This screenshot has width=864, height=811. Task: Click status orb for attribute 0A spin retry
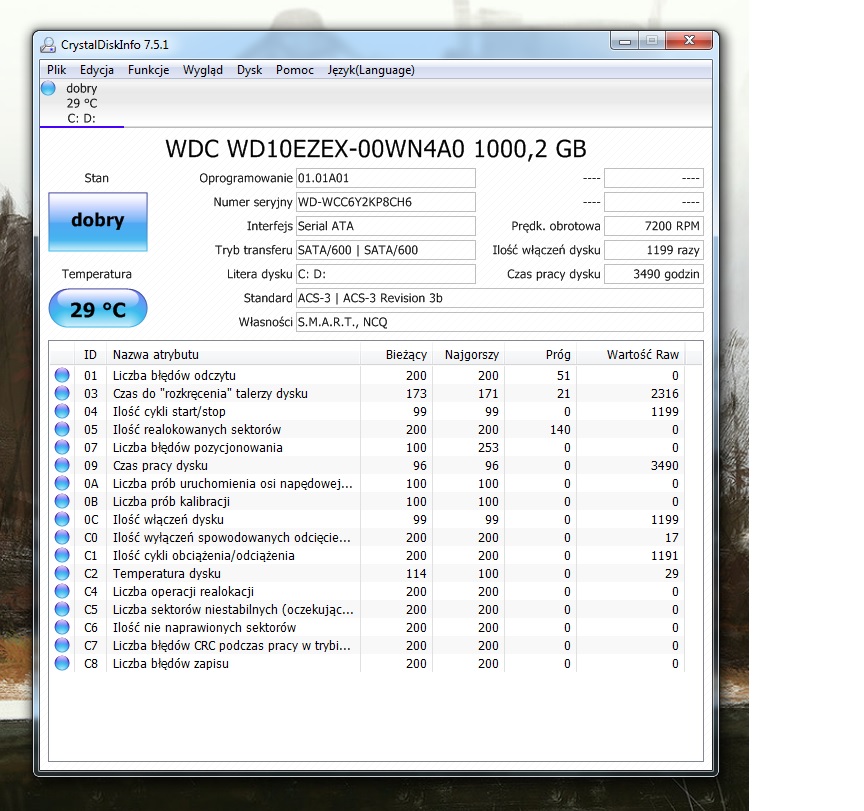click(62, 483)
